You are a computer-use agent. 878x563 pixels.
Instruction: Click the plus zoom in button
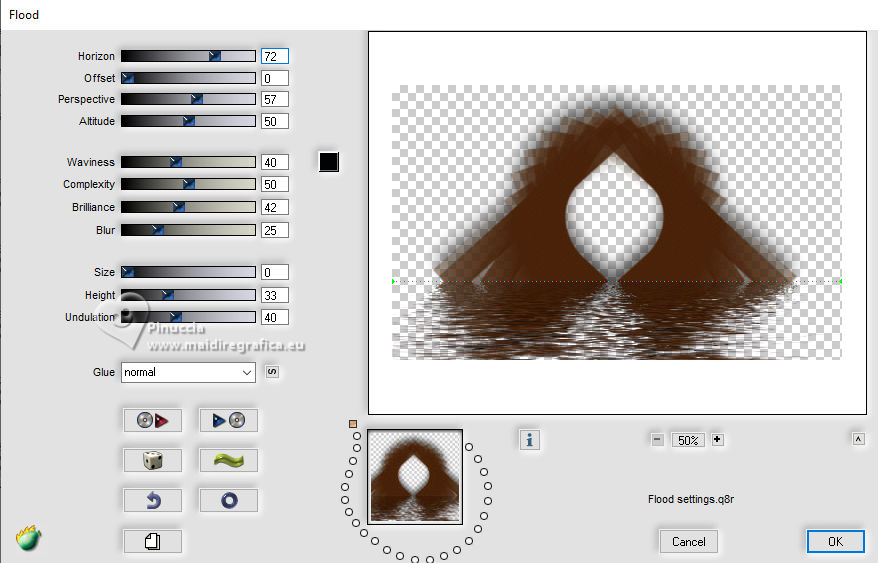(717, 440)
